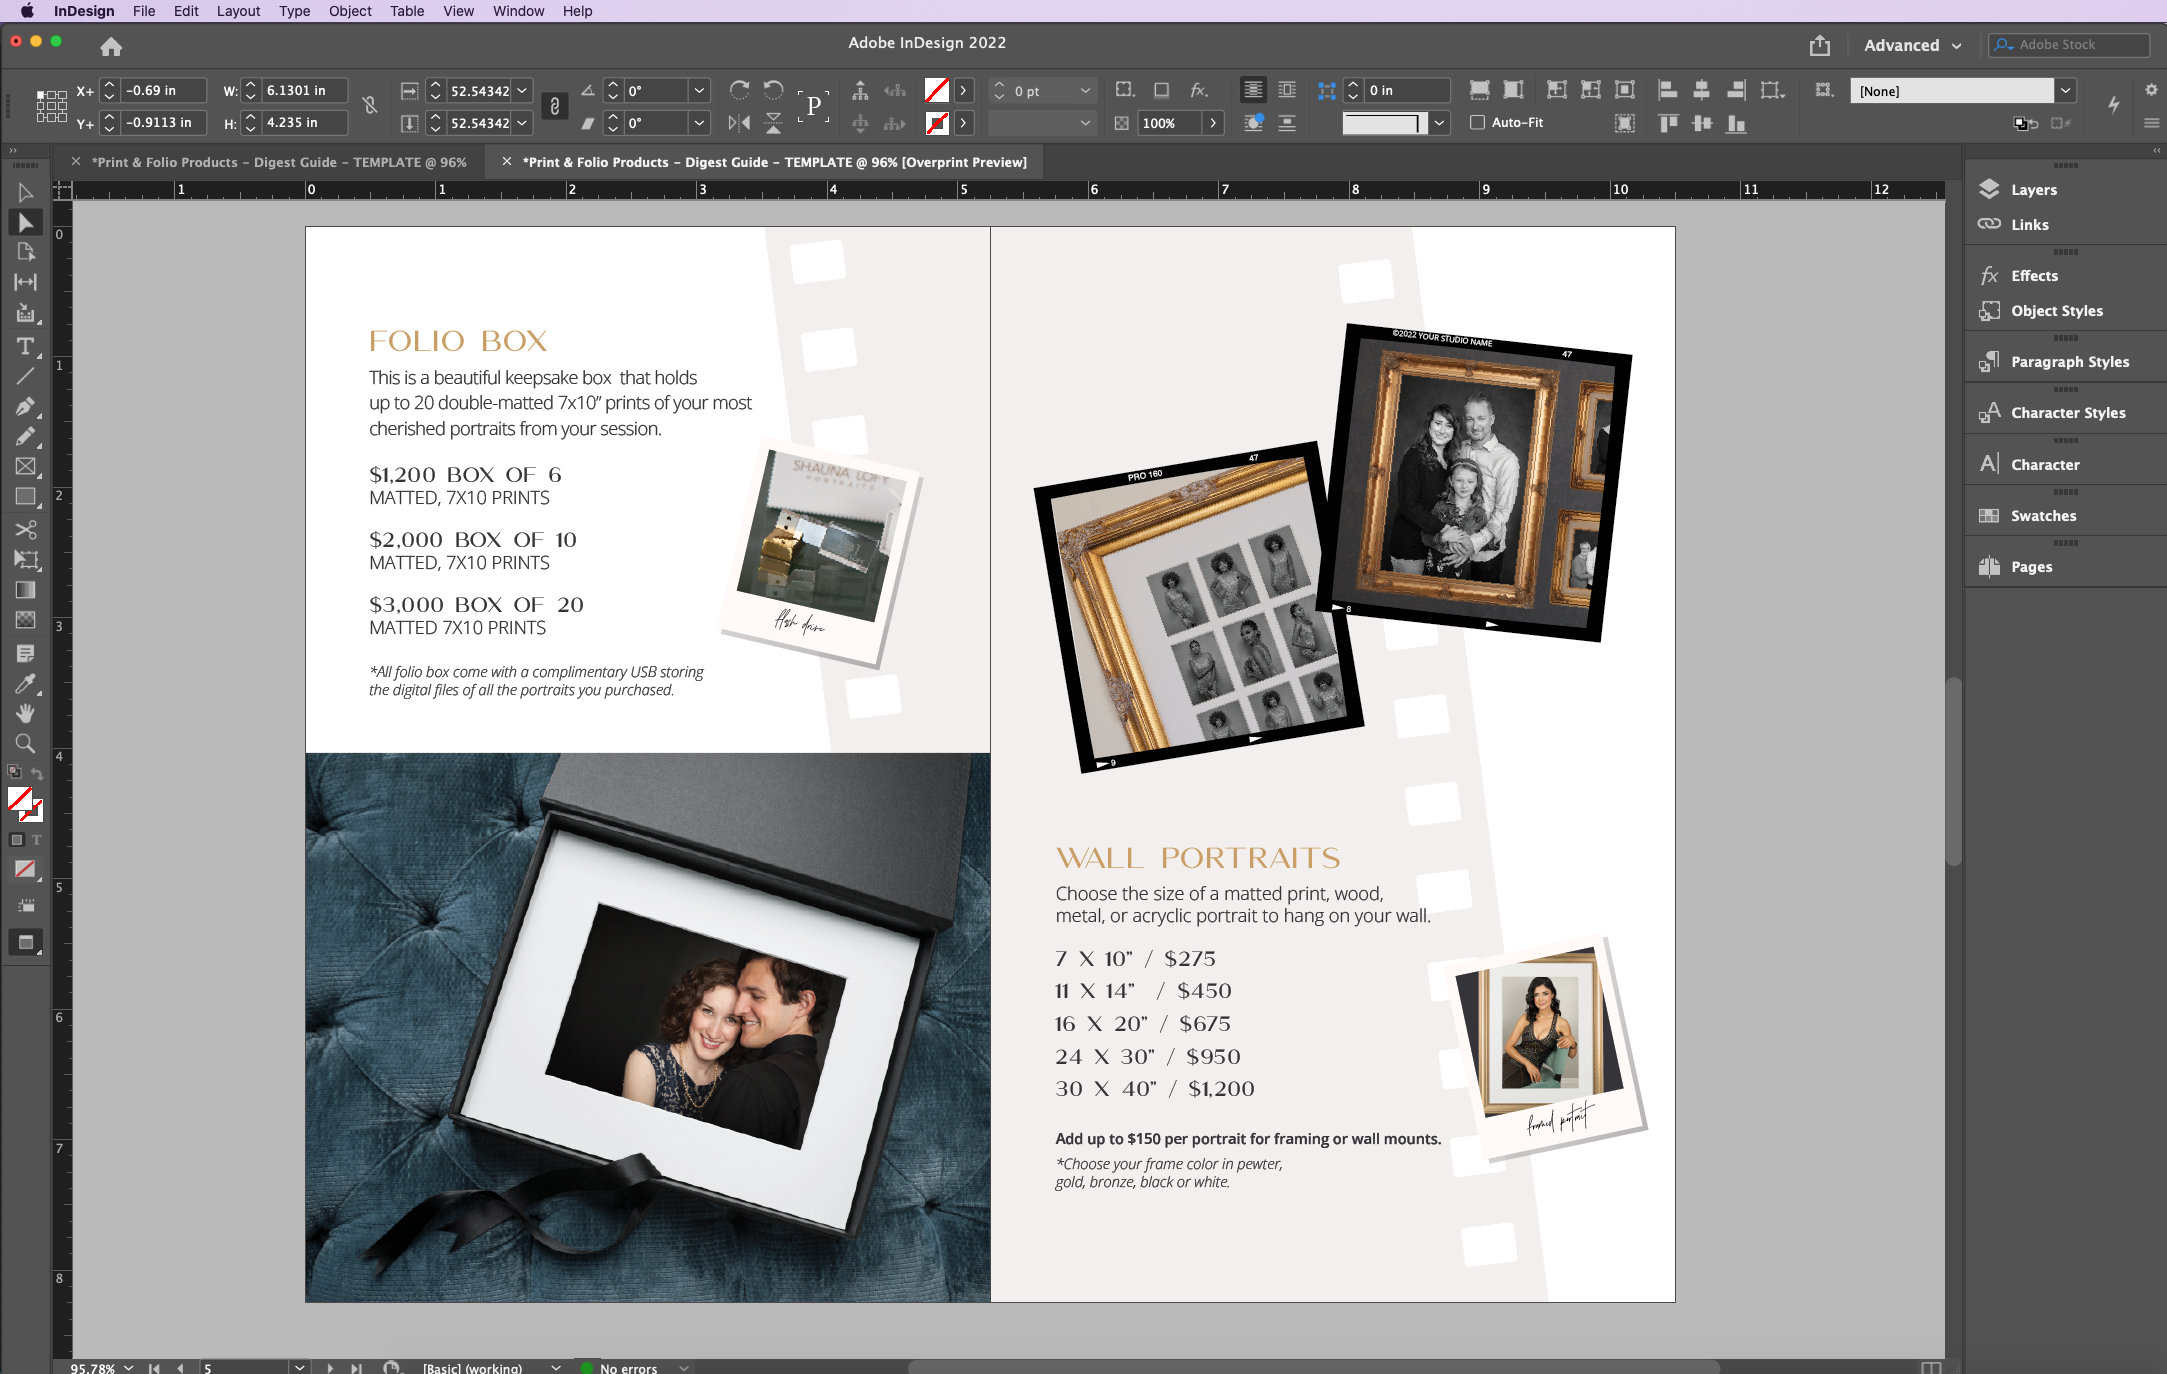Enable the Auto-Fit checkbox
The width and height of the screenshot is (2167, 1374).
point(1477,123)
